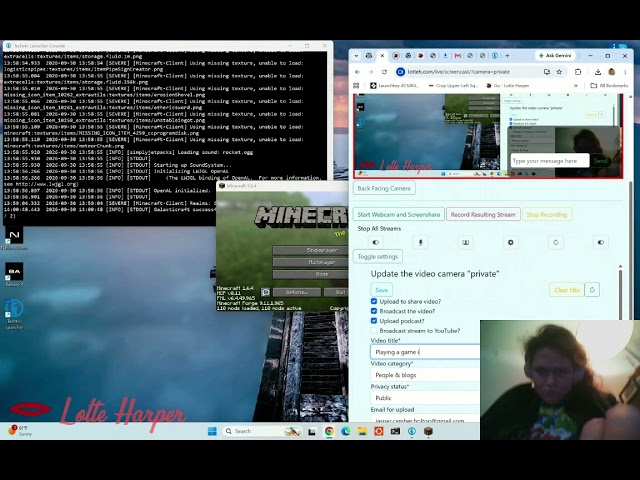
Task: Open All Bookmarks folder
Action: click(609, 86)
